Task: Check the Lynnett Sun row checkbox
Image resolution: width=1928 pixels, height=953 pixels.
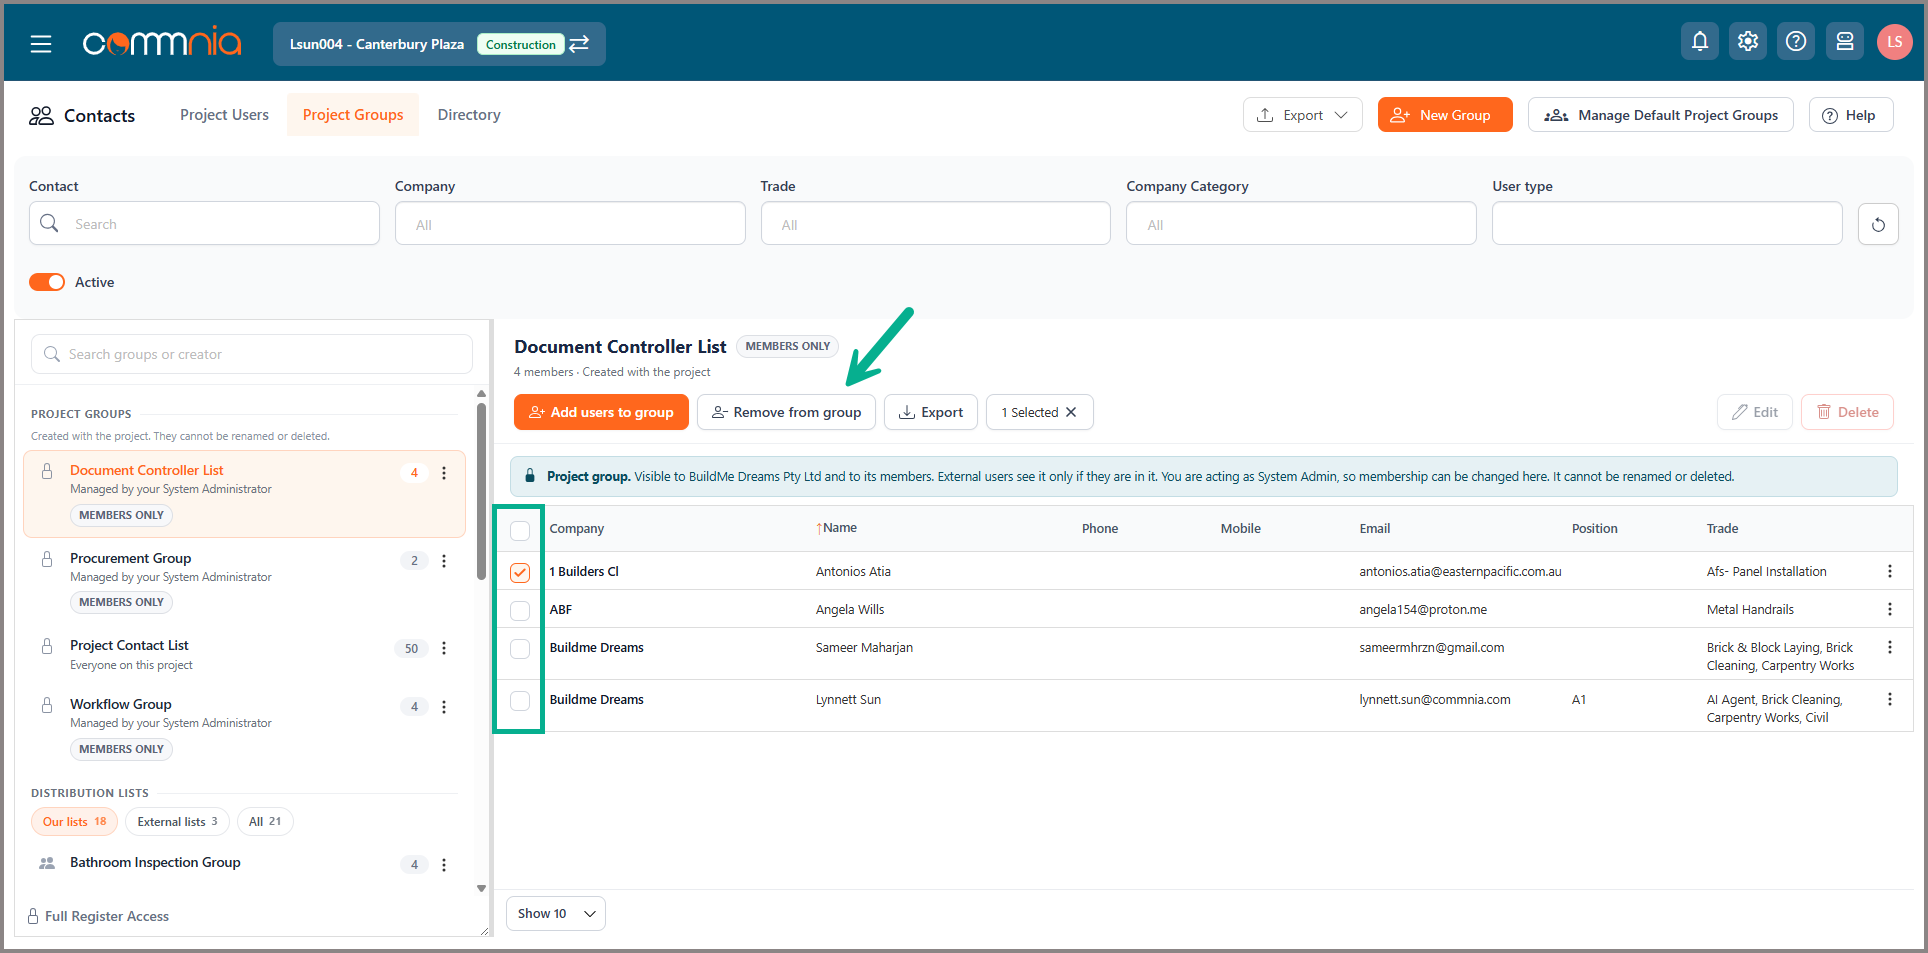Action: (520, 700)
